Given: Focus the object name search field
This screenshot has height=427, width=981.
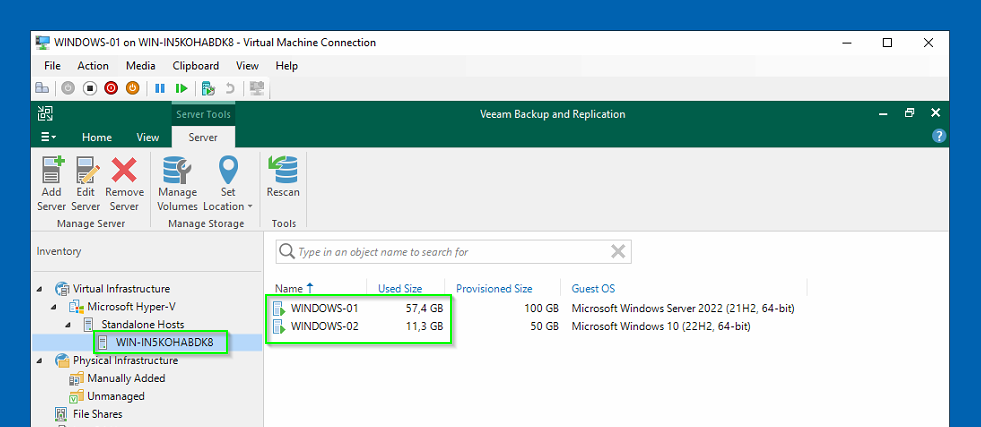Looking at the screenshot, I should pos(453,252).
